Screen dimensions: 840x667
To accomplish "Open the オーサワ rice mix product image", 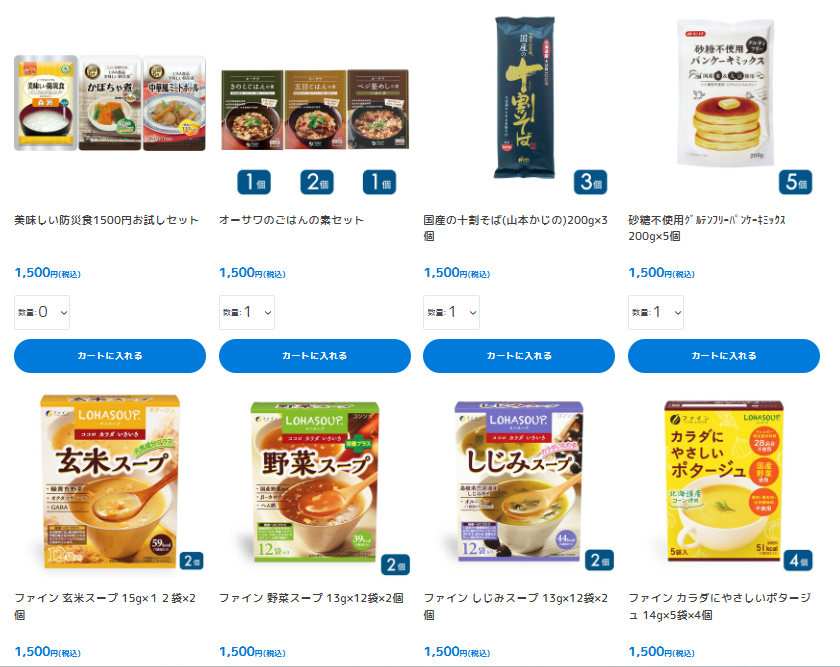I will pyautogui.click(x=315, y=109).
